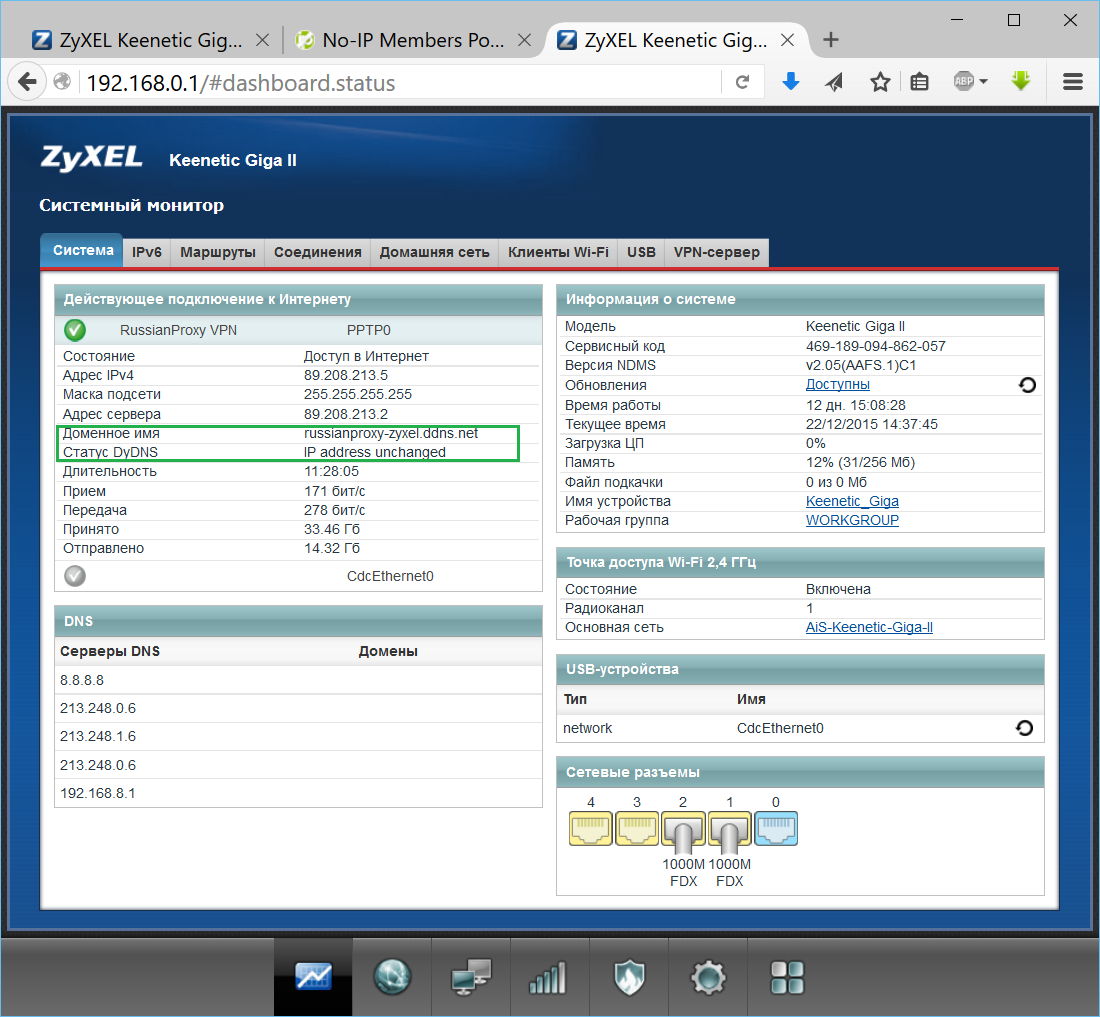Viewport: 1100px width, 1017px height.
Task: Click the PPTP0 interface label
Action: [x=368, y=330]
